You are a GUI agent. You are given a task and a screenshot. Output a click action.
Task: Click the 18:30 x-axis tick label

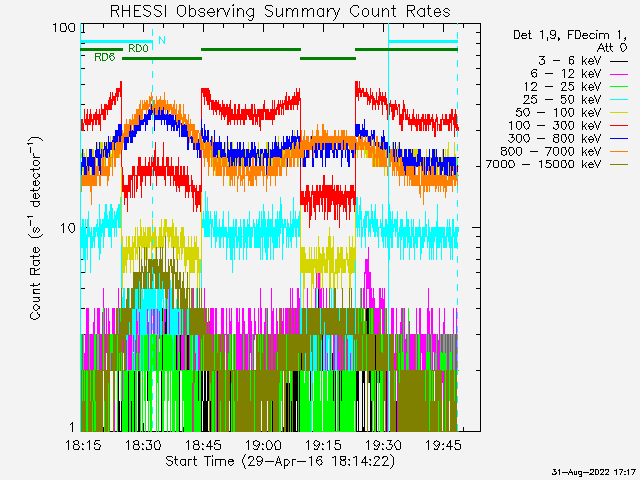143,445
